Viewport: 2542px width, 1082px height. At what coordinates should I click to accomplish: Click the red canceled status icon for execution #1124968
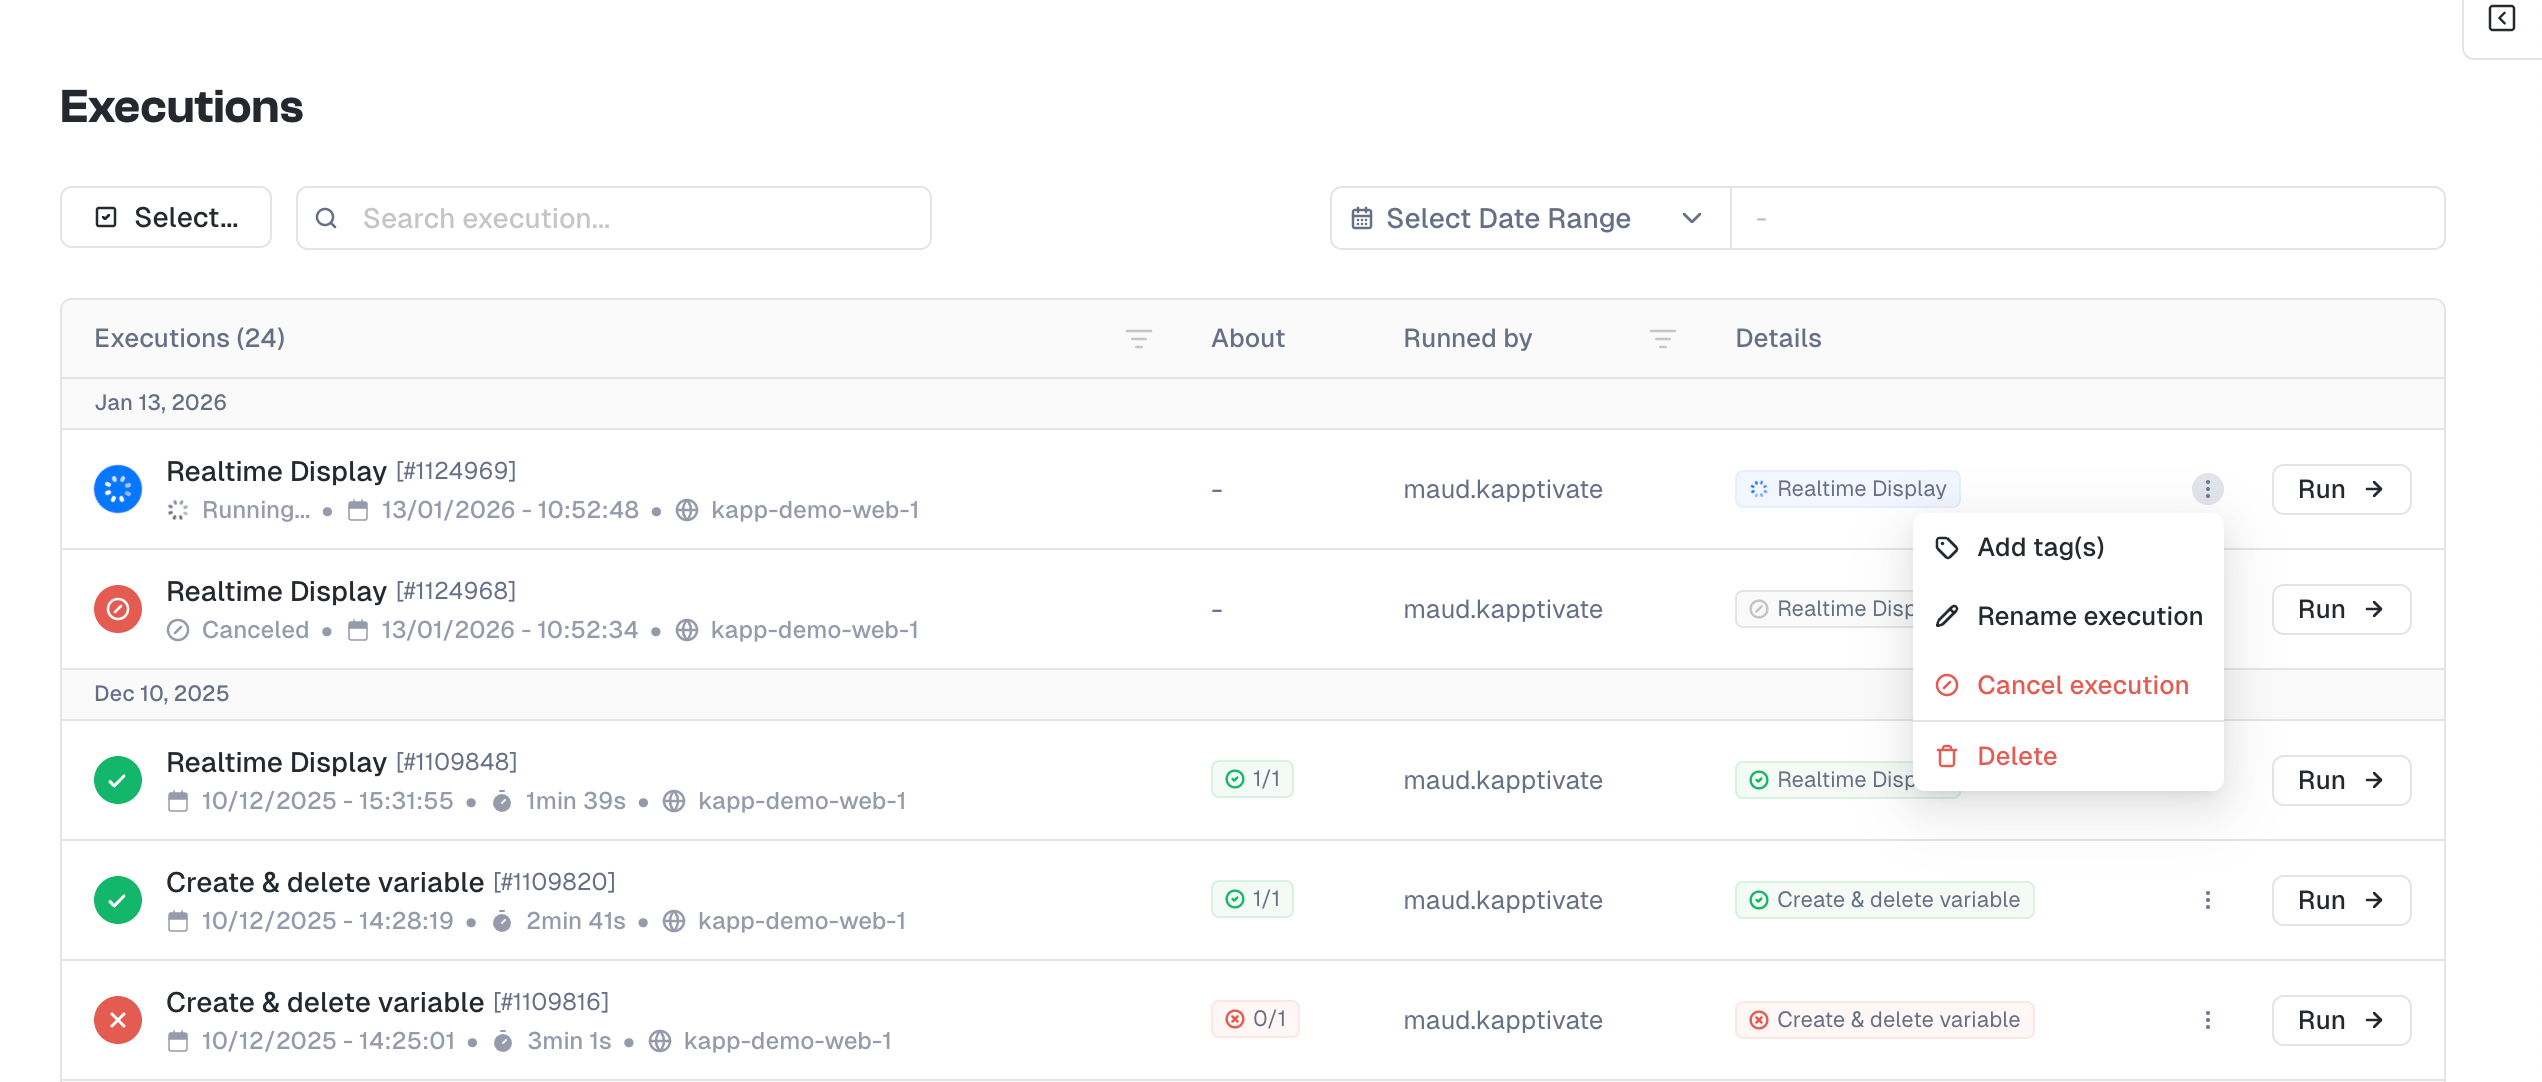pyautogui.click(x=118, y=609)
